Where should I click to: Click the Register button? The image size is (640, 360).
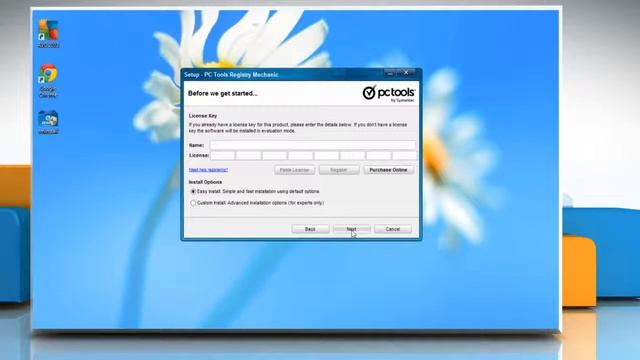[x=339, y=170]
